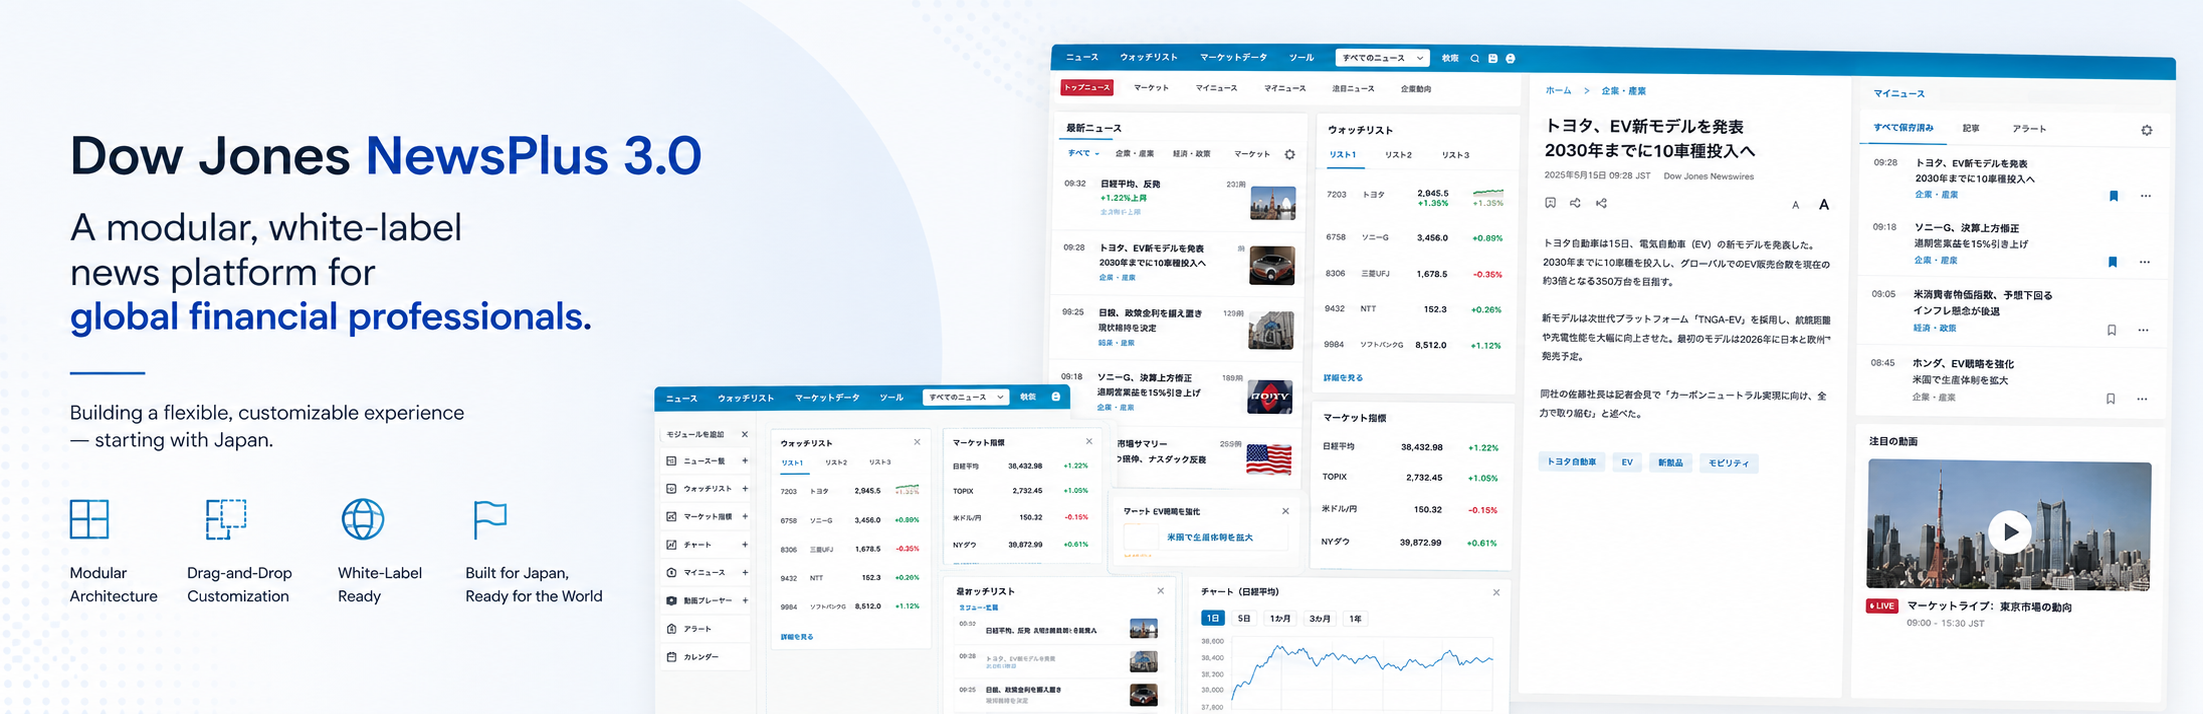Image resolution: width=2203 pixels, height=714 pixels.
Task: Open すべてのニュース dropdown in large window
Action: [x=1382, y=58]
